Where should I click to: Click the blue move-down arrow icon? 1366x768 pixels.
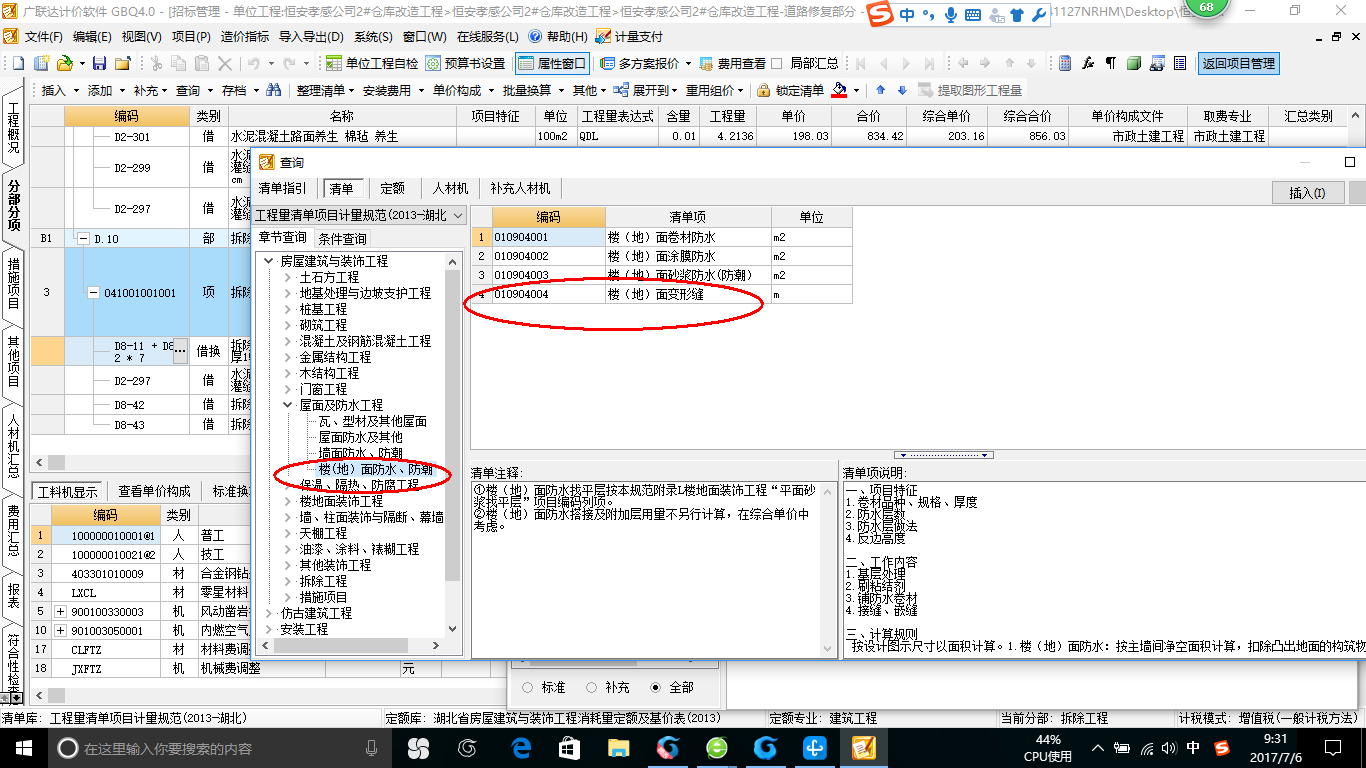[902, 90]
